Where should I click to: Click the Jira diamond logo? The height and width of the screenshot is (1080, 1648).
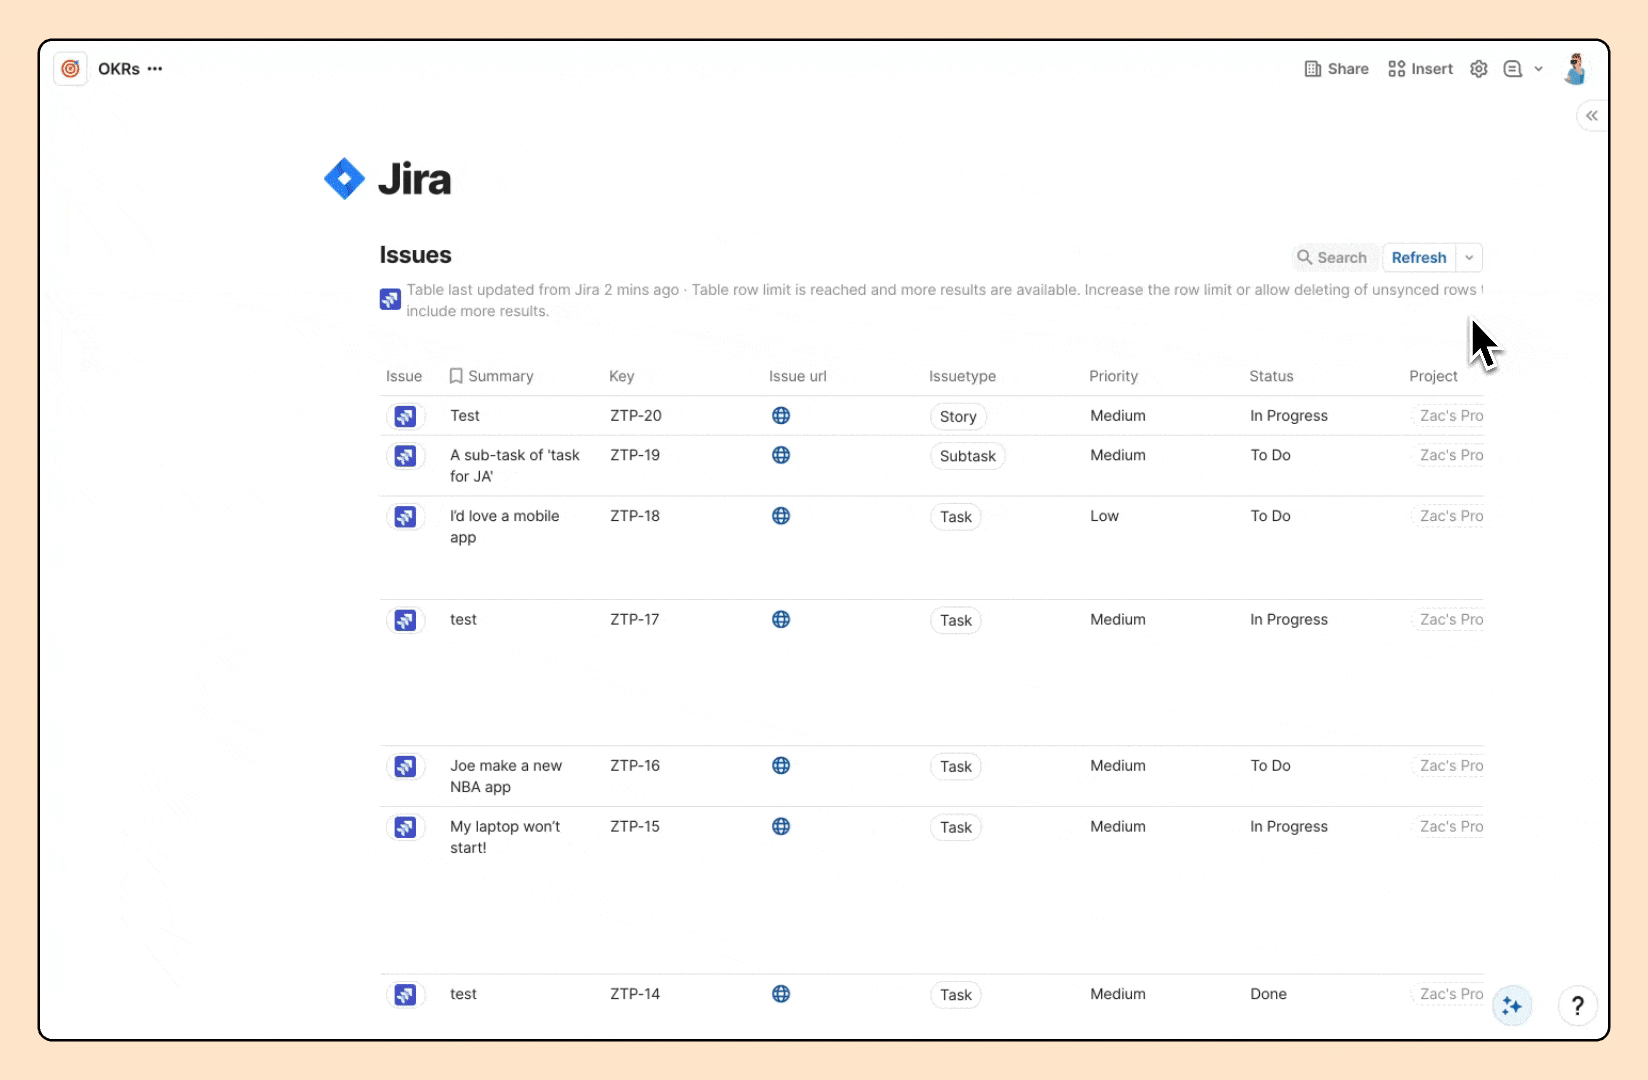[x=345, y=179]
